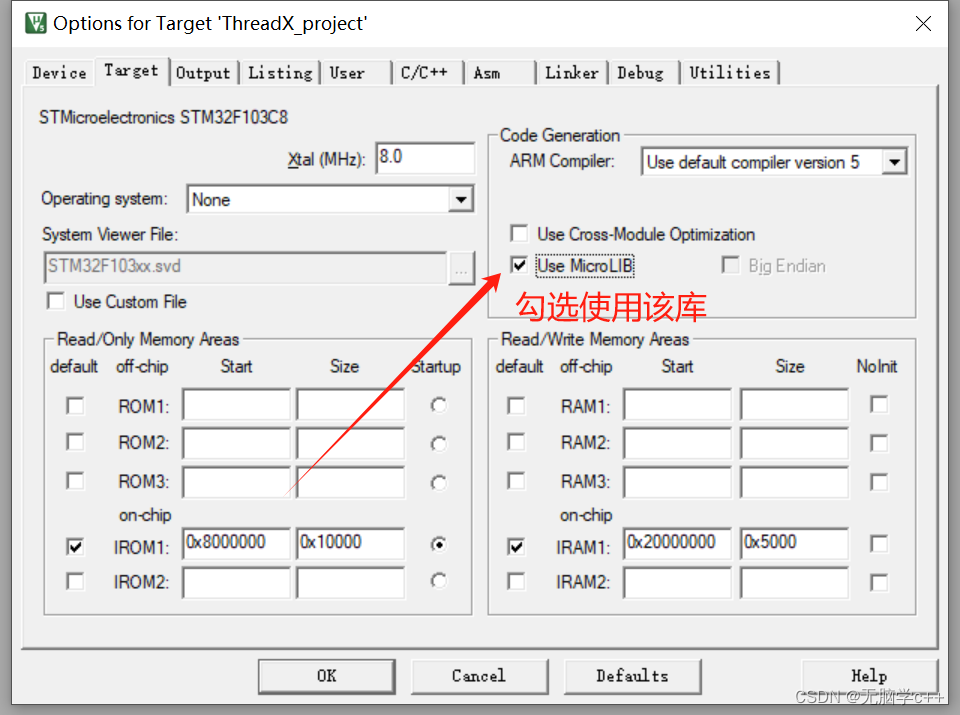The width and height of the screenshot is (960, 715).
Task: Go to the Utilities tab
Action: pyautogui.click(x=730, y=73)
